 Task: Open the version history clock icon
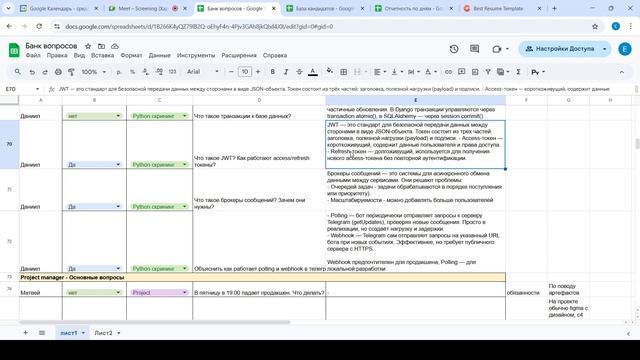coord(454,49)
